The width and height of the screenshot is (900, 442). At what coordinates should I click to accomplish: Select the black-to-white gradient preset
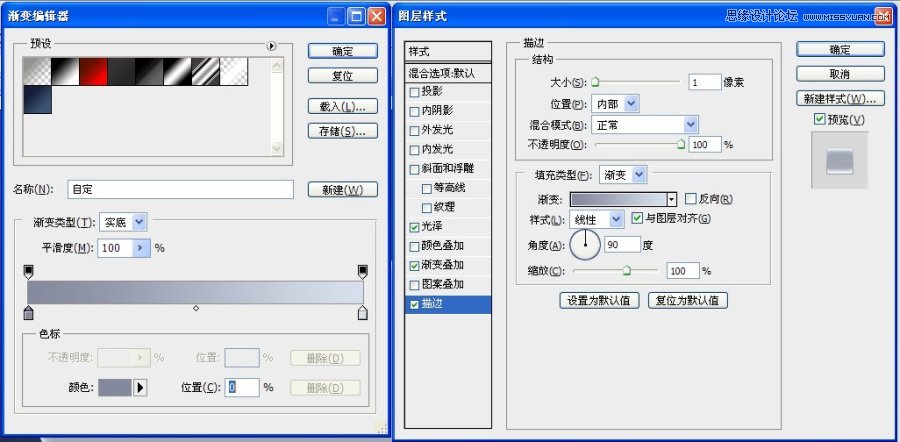pyautogui.click(x=65, y=72)
